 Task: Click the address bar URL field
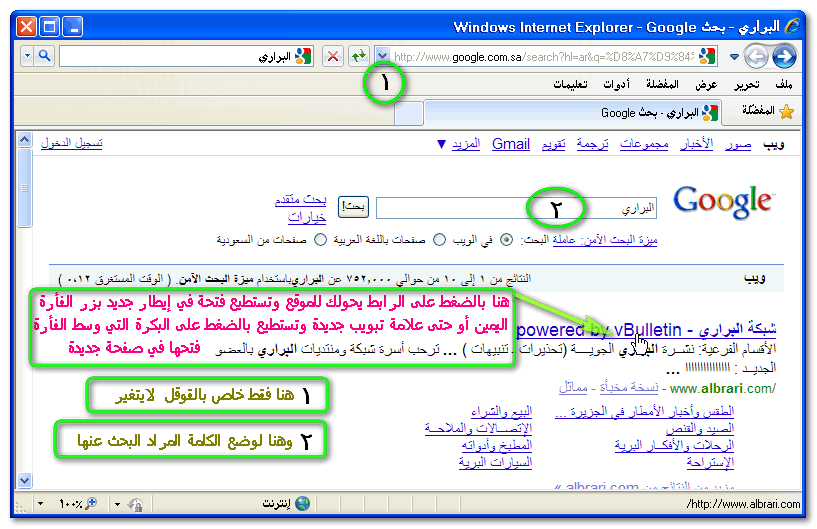(x=544, y=56)
